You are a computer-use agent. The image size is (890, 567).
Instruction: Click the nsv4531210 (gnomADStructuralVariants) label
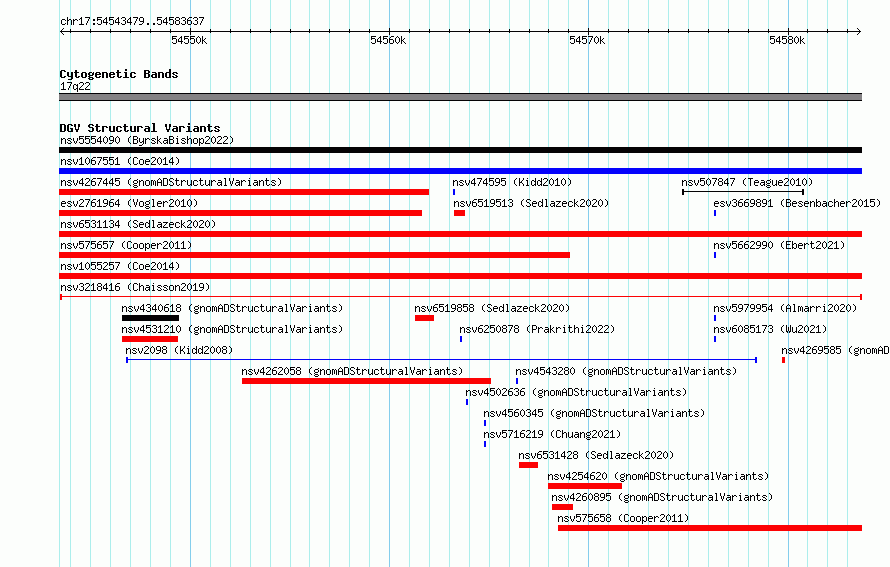tap(232, 329)
